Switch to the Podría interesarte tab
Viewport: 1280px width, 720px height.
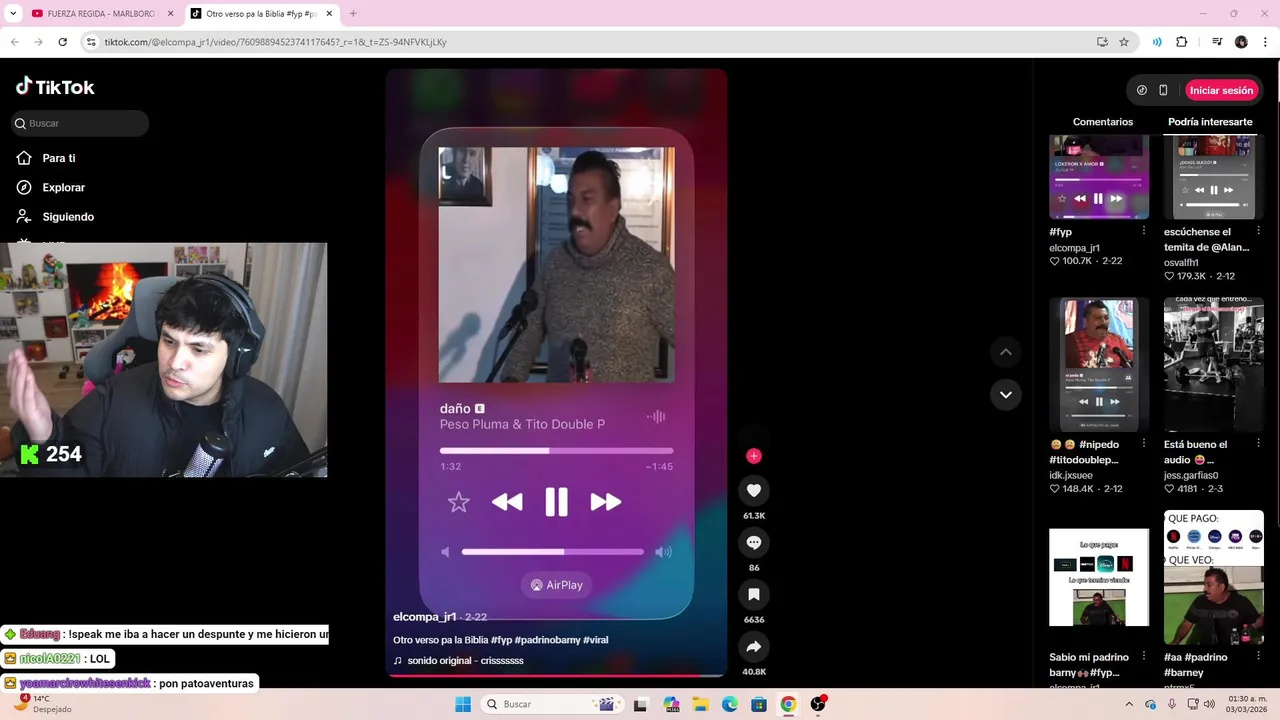1210,122
